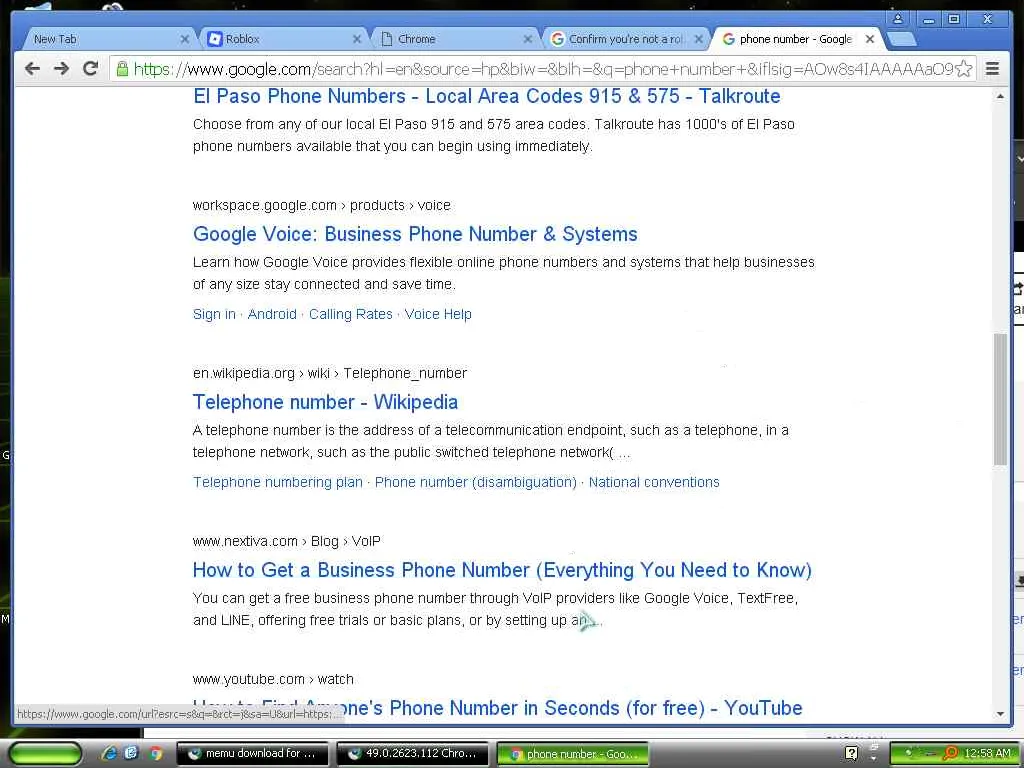
Task: Switch to Confirm you're not a robot tab
Action: [x=625, y=39]
